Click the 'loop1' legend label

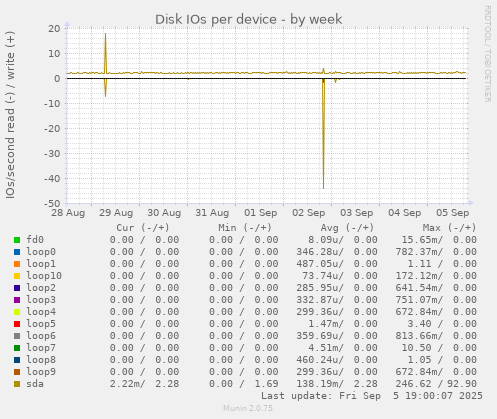(41, 264)
